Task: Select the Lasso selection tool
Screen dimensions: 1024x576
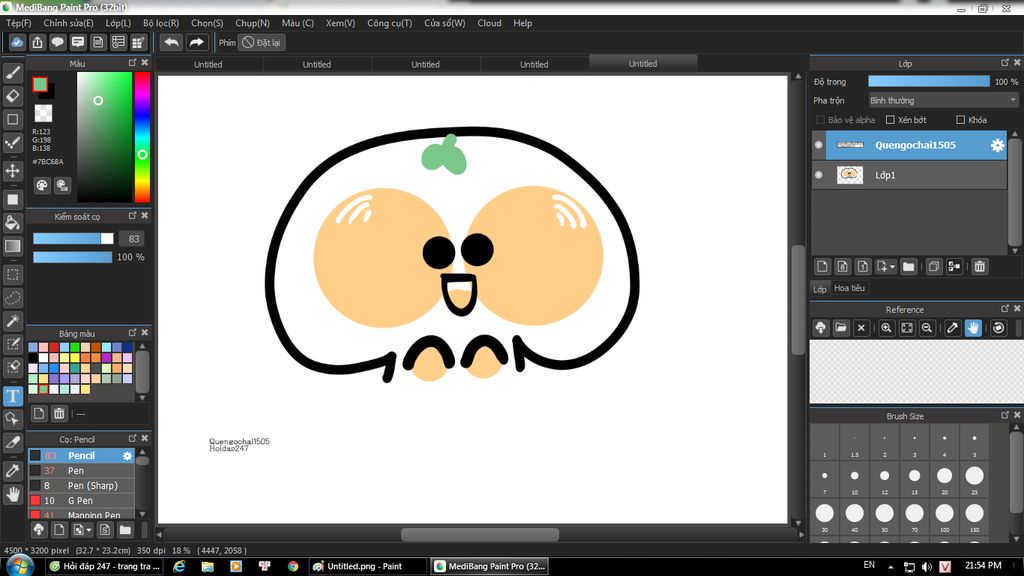Action: (x=12, y=298)
